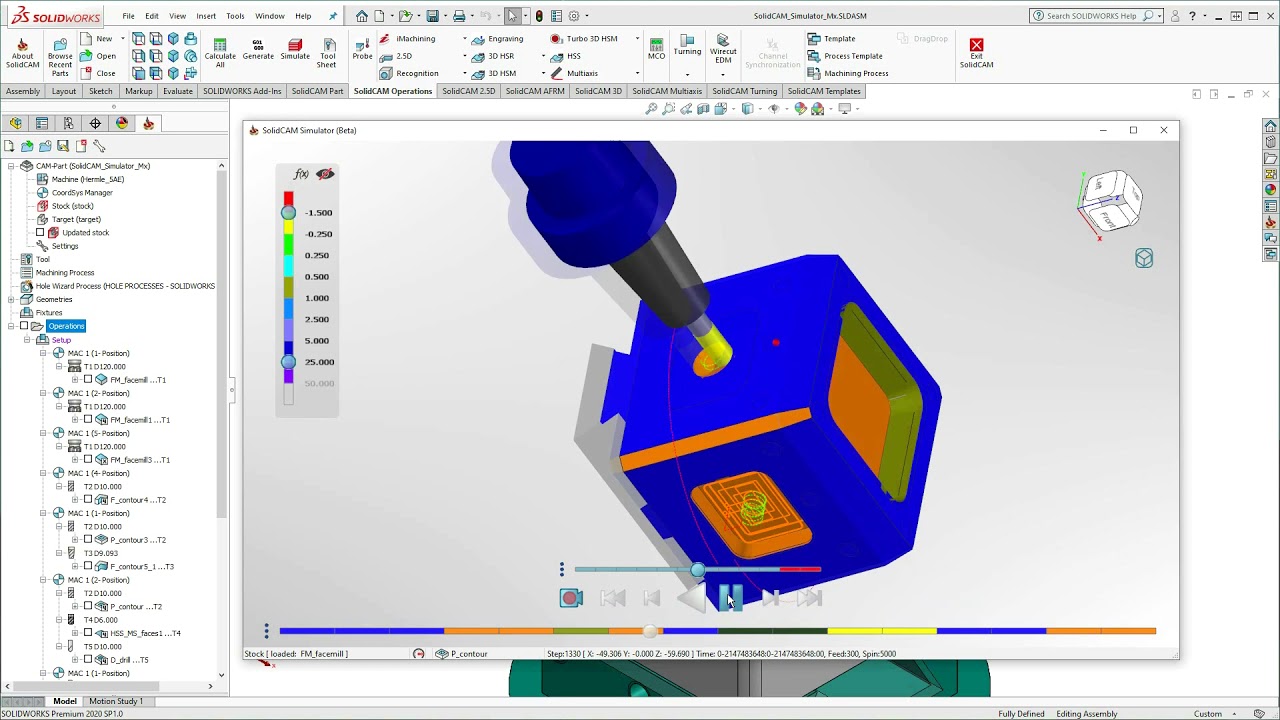Expand the Geometries node
Screen dimensions: 1280x720
11,299
